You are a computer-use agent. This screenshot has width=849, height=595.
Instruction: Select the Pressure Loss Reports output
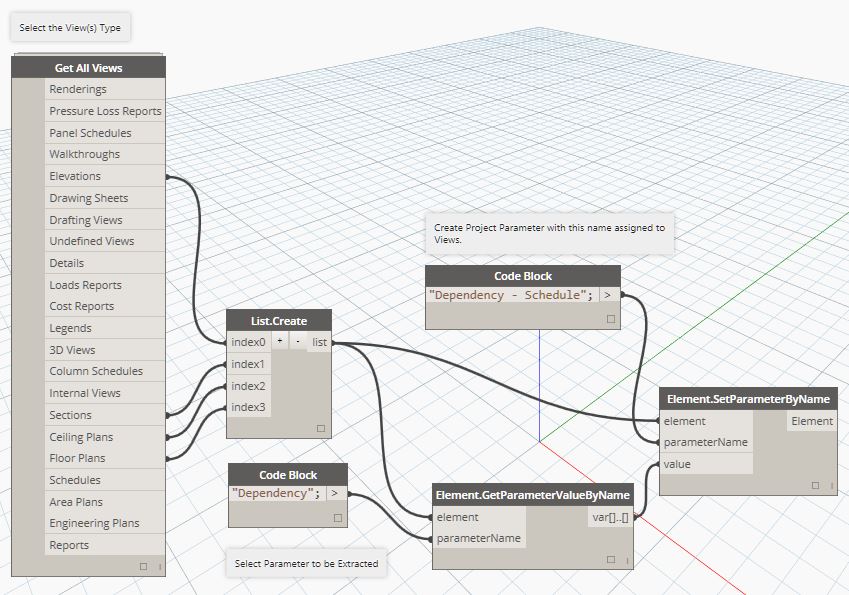click(105, 111)
